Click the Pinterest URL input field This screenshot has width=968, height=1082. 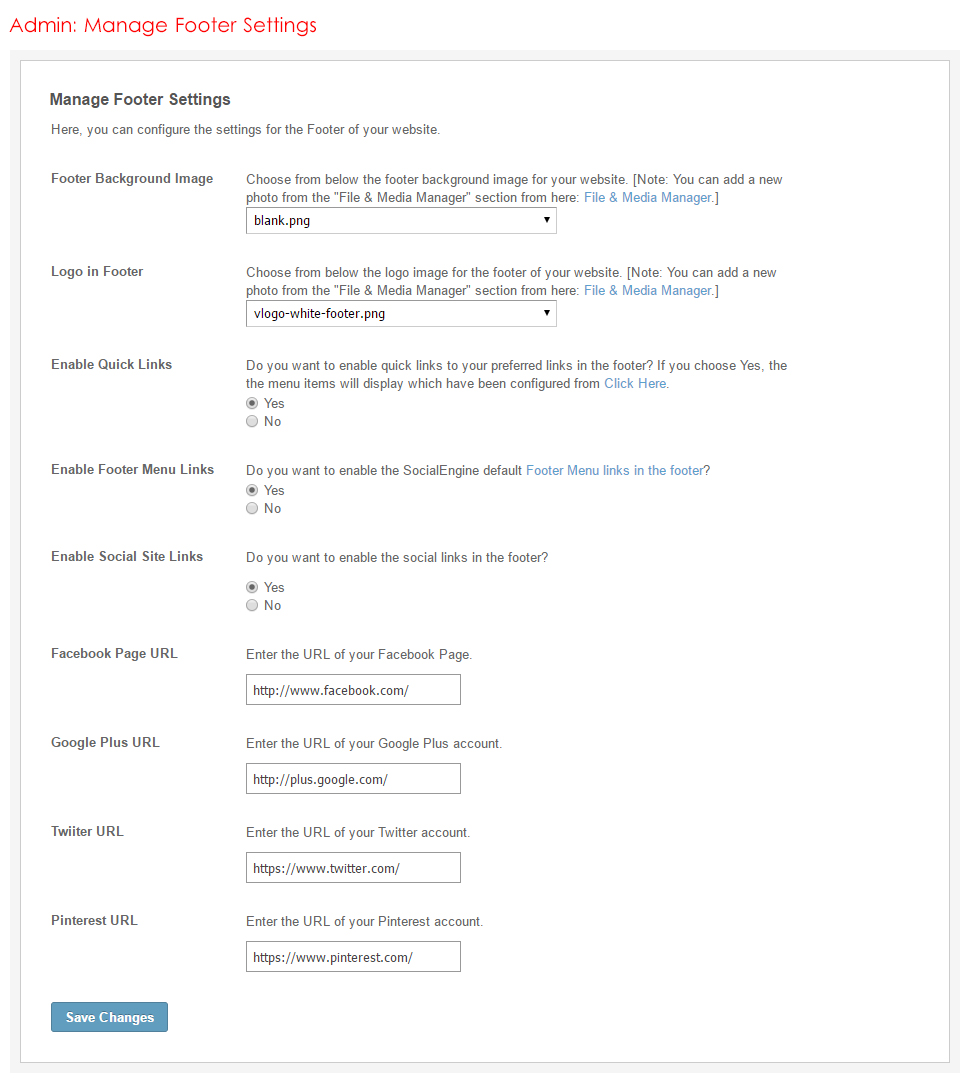(353, 957)
